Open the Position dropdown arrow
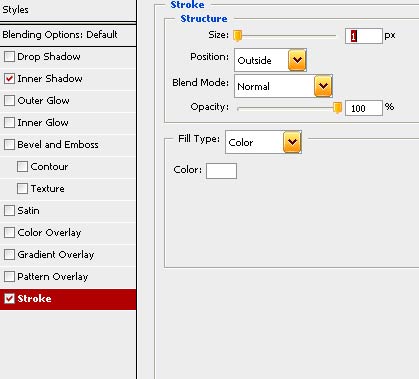This screenshot has width=419, height=379. (x=297, y=60)
